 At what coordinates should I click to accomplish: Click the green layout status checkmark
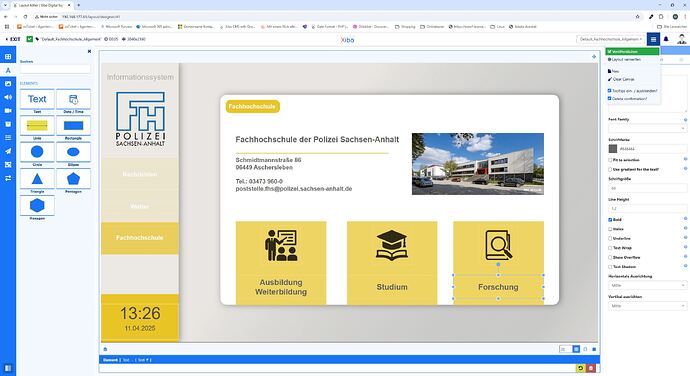[x=29, y=39]
